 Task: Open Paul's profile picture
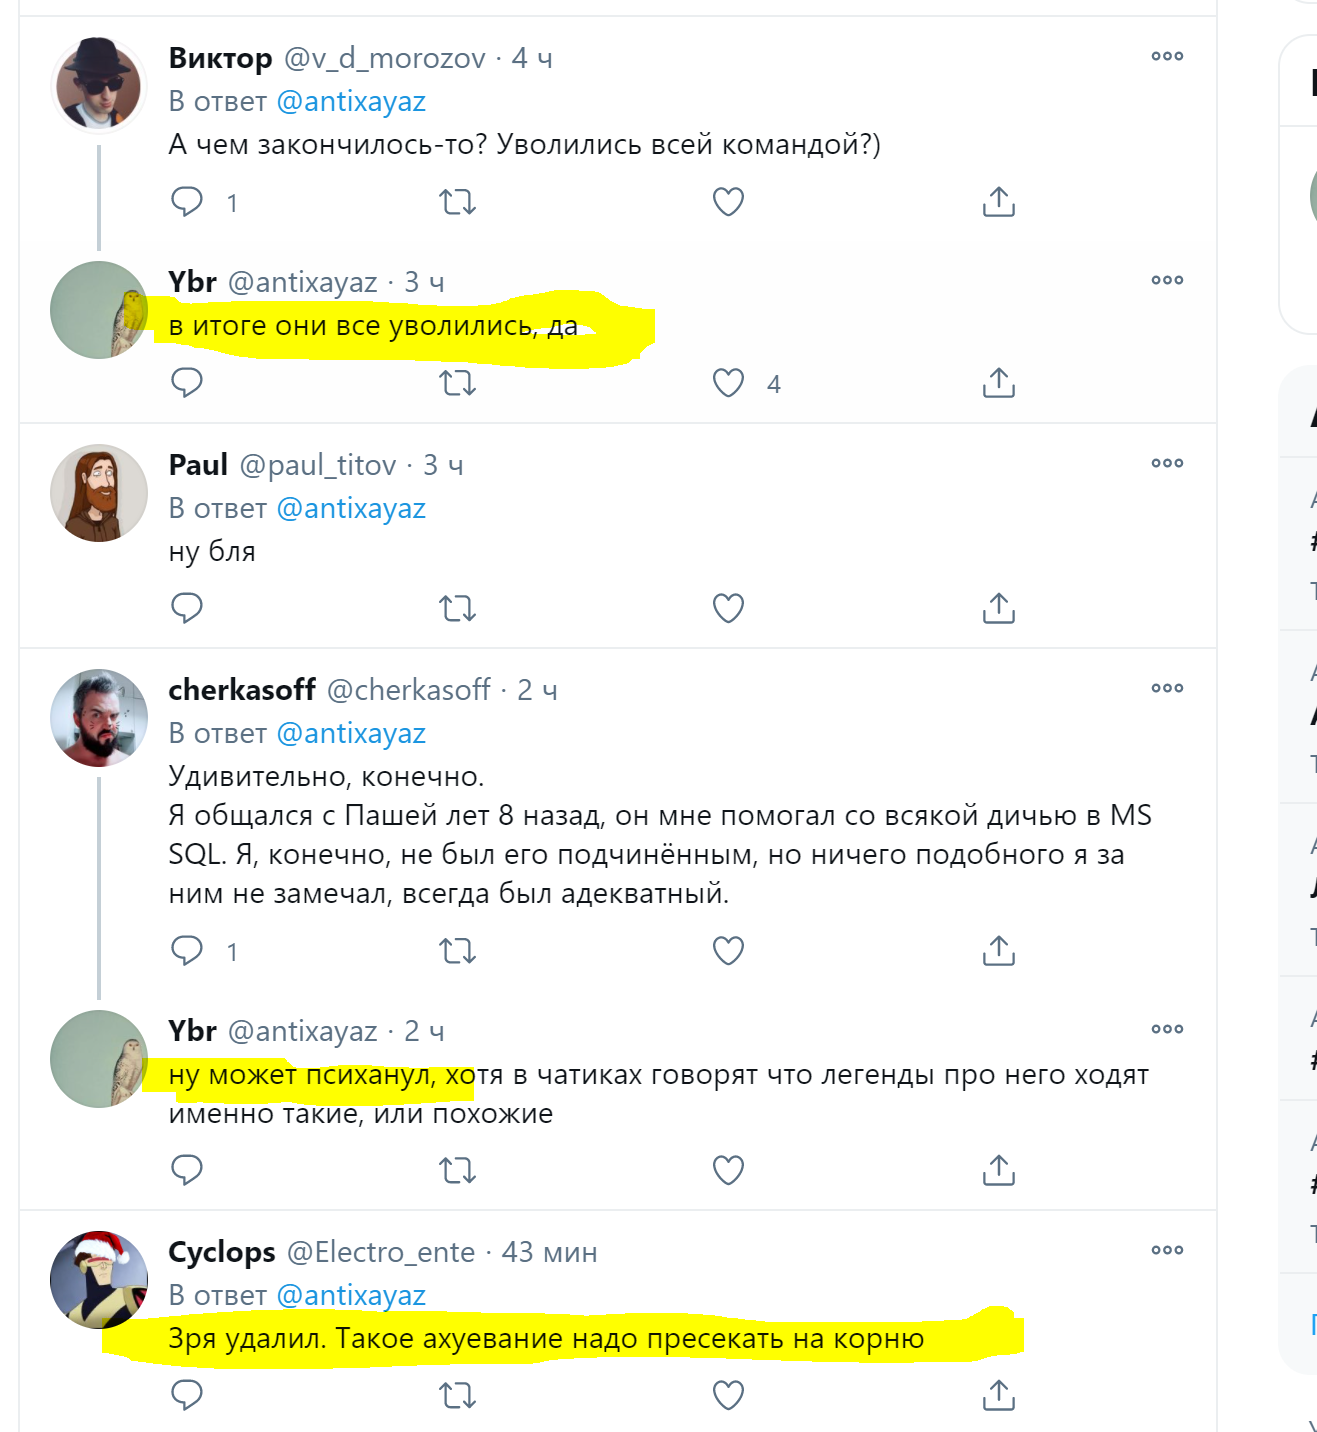pos(99,493)
